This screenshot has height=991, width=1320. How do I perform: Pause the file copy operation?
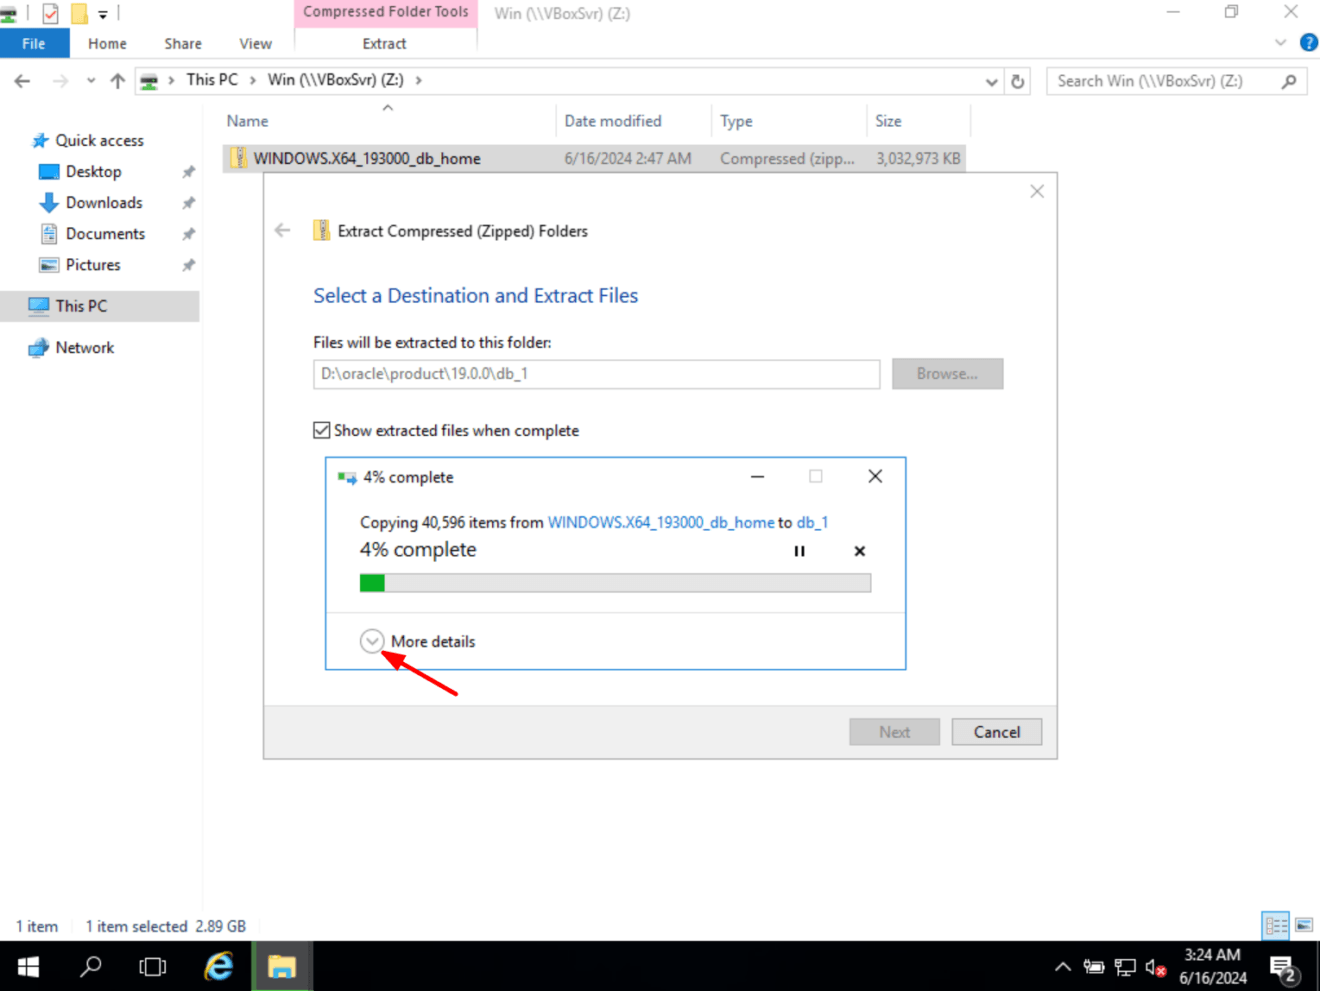(799, 551)
